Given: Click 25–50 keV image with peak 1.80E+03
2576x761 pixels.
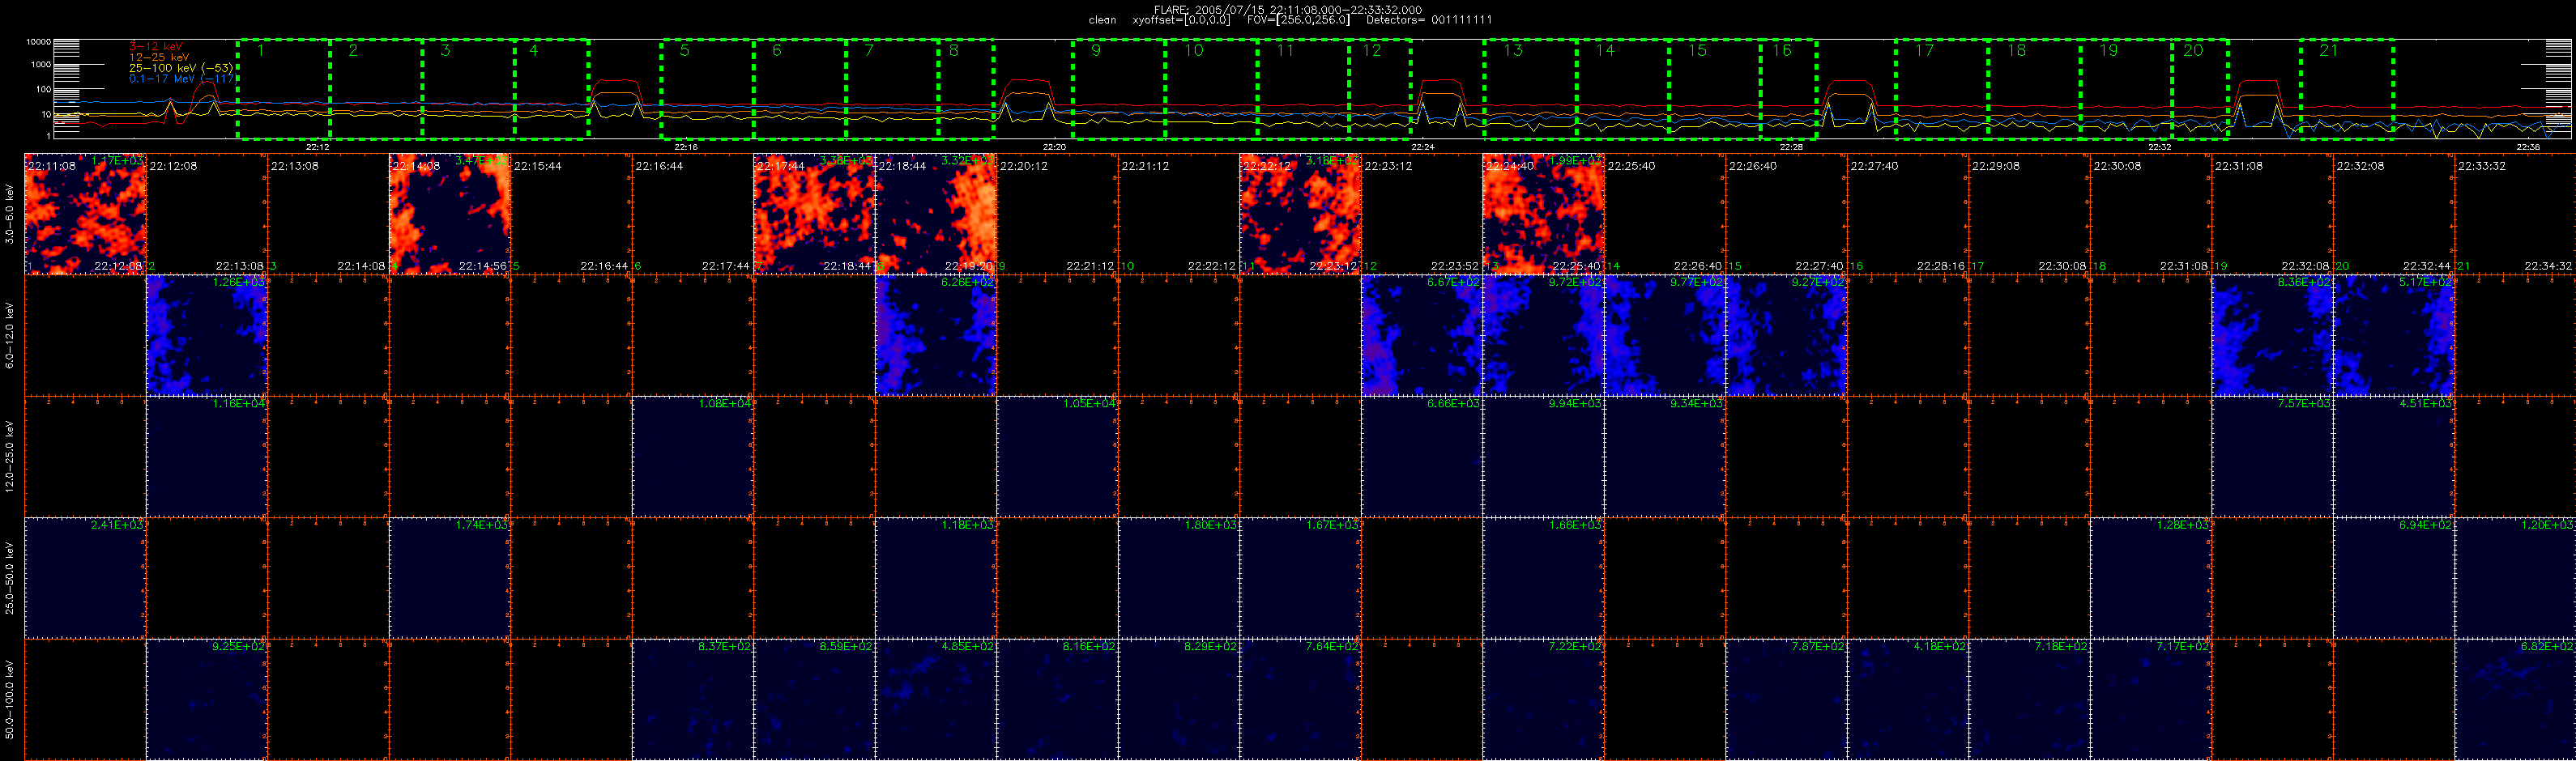Looking at the screenshot, I should click(1179, 578).
